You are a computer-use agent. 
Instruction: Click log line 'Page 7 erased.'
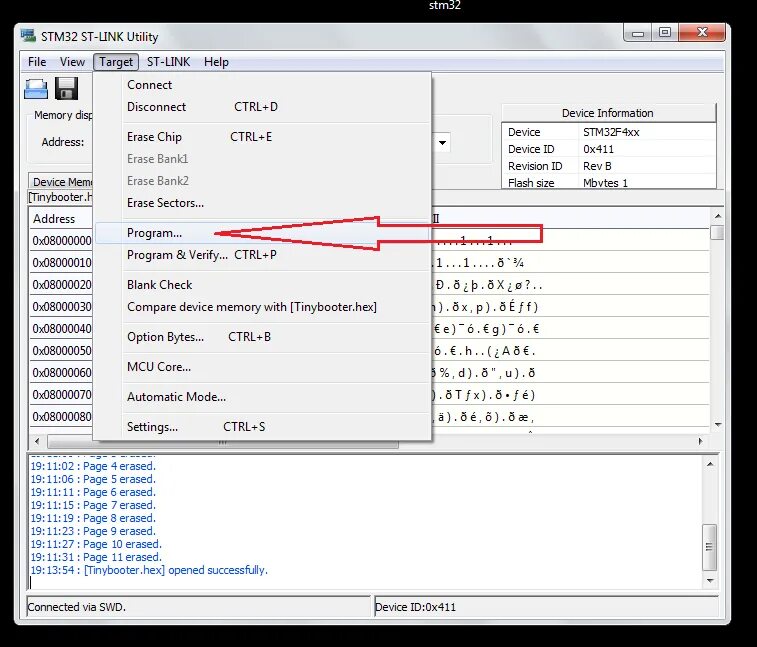point(93,505)
